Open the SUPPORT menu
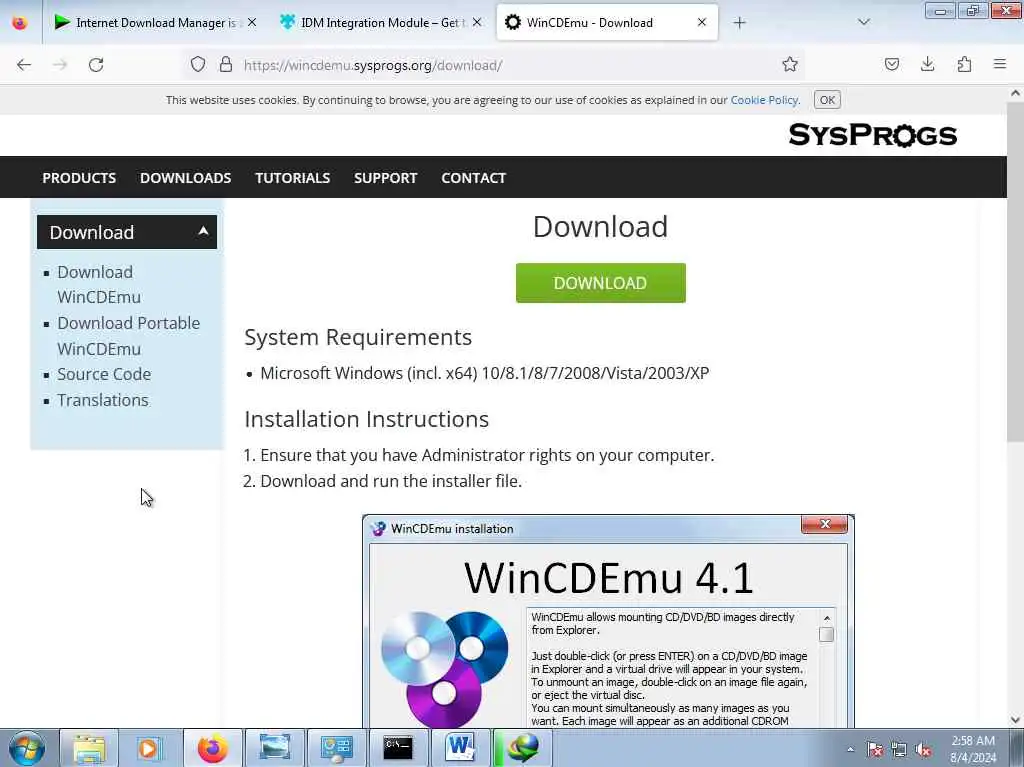Image resolution: width=1024 pixels, height=767 pixels. point(385,178)
